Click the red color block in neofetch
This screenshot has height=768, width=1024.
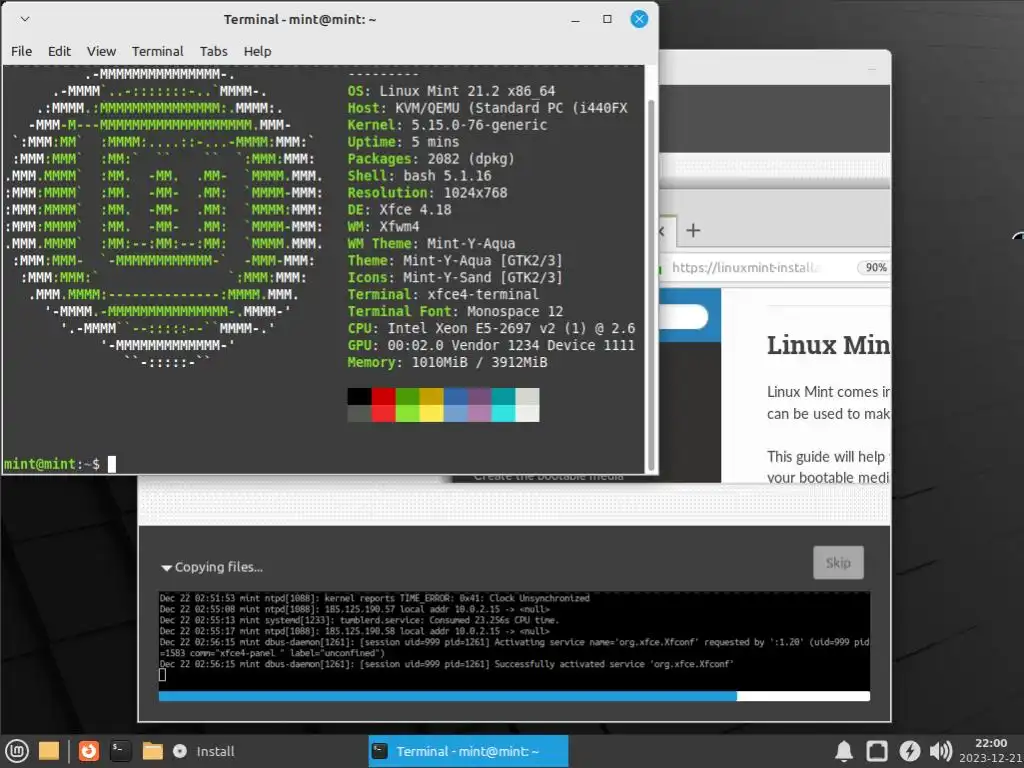[383, 396]
